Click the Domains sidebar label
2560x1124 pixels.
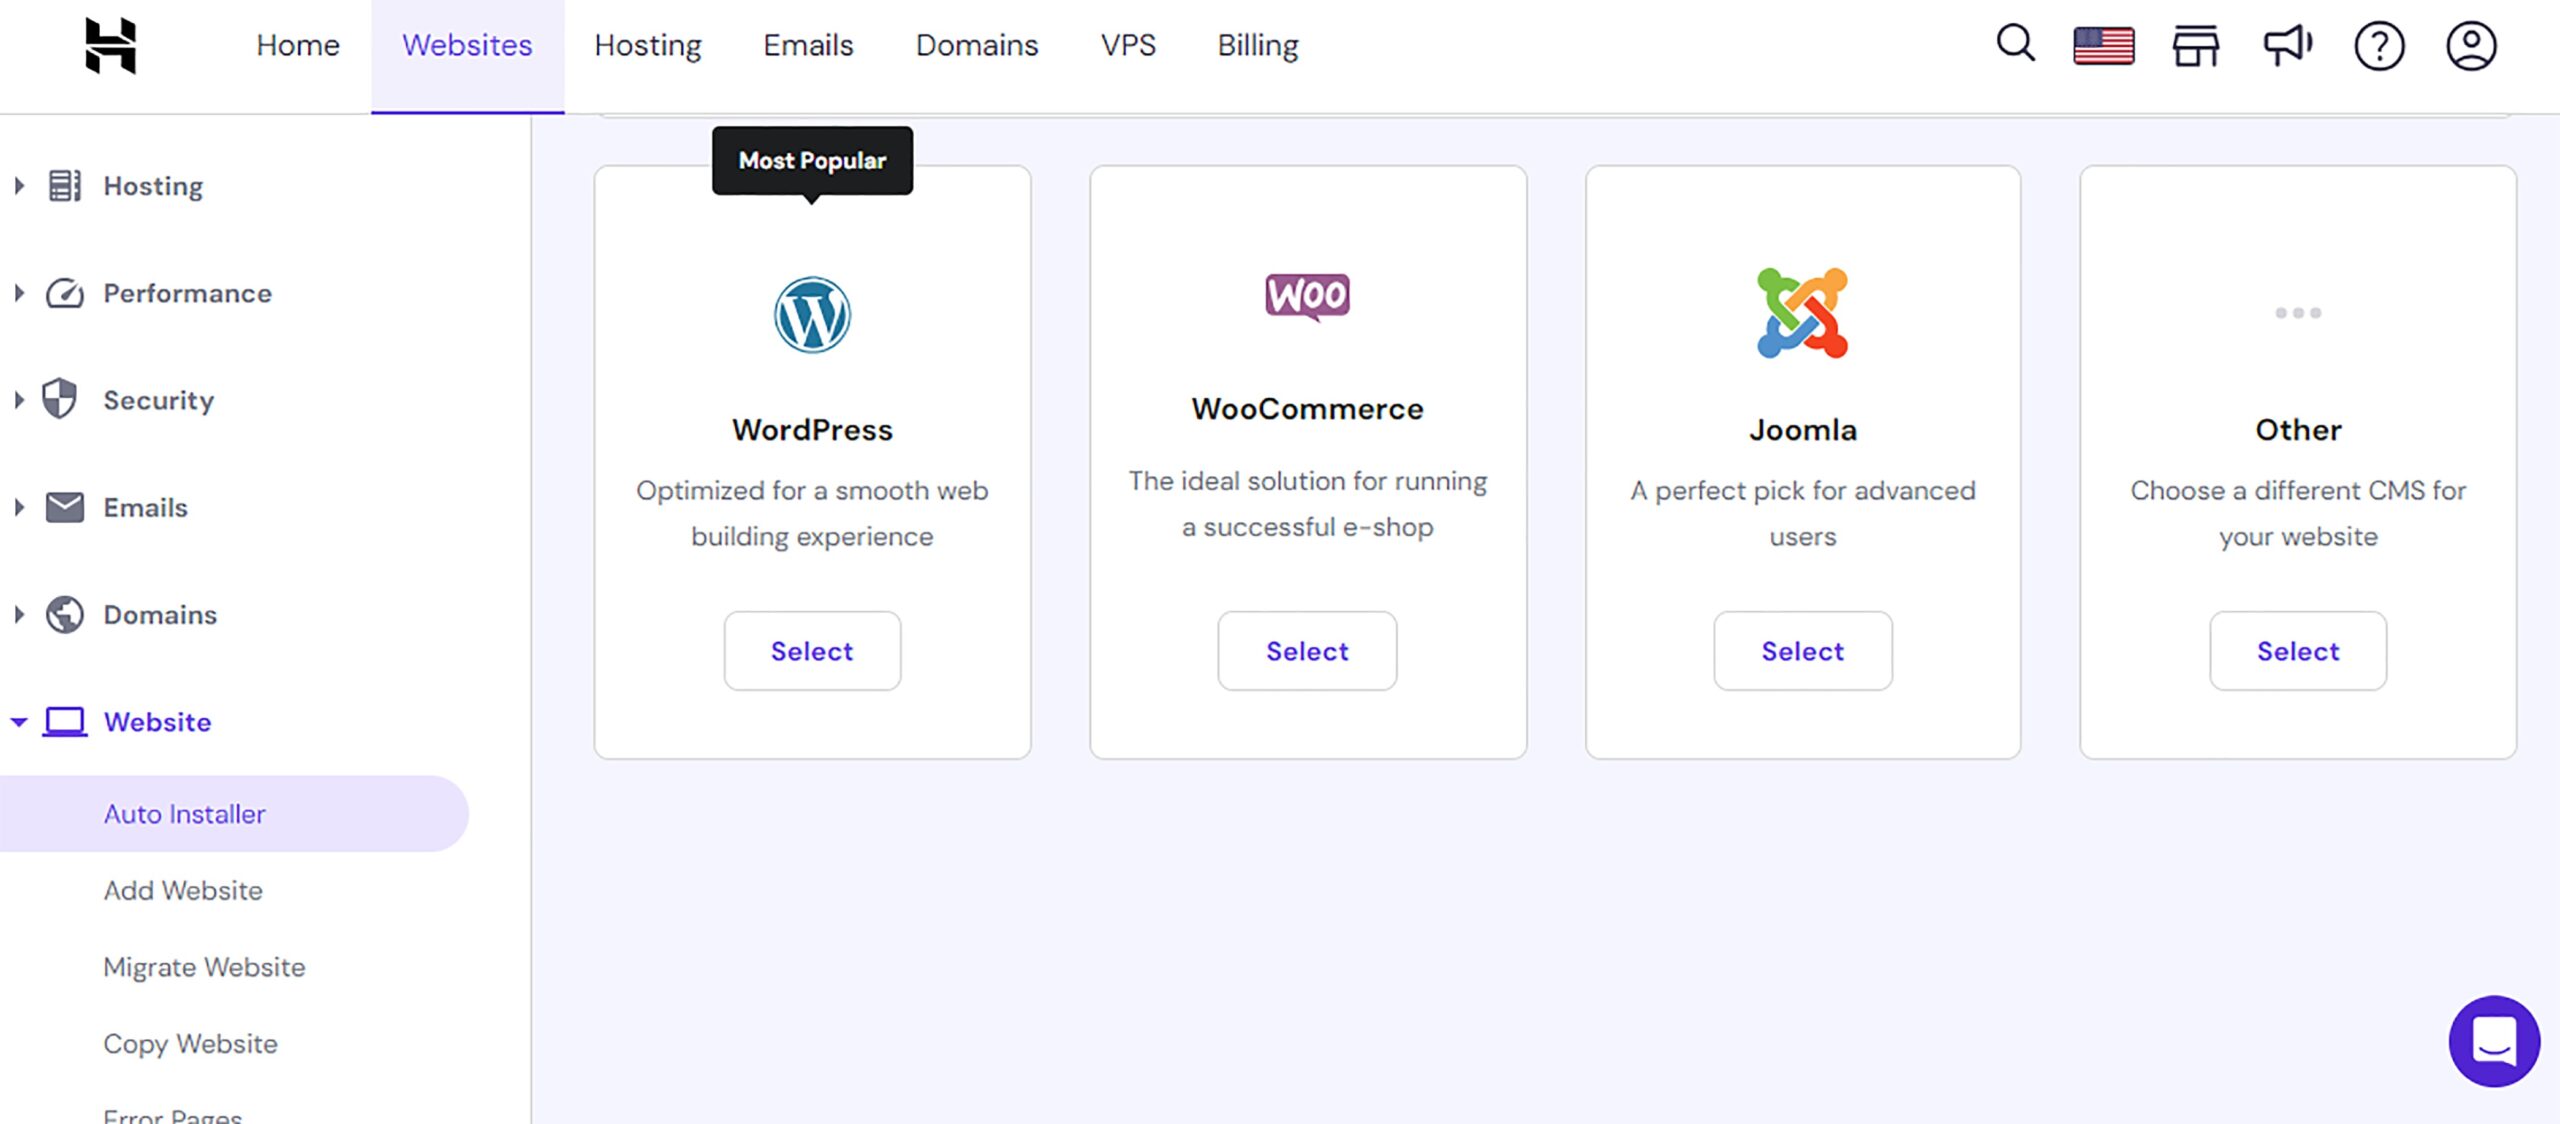click(x=160, y=615)
